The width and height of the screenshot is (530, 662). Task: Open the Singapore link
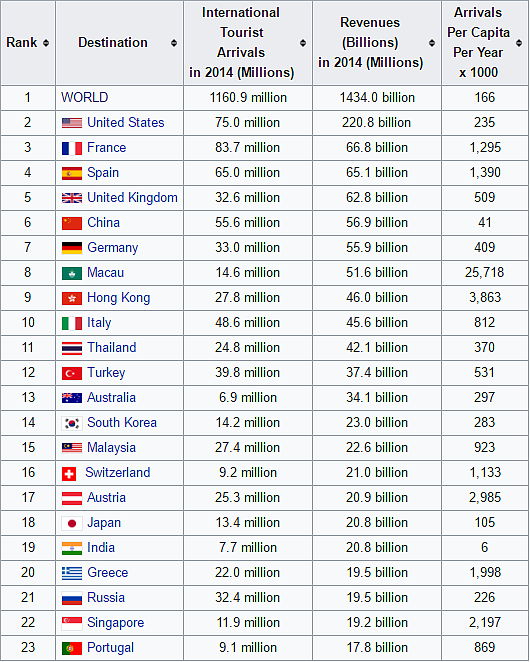[x=115, y=623]
